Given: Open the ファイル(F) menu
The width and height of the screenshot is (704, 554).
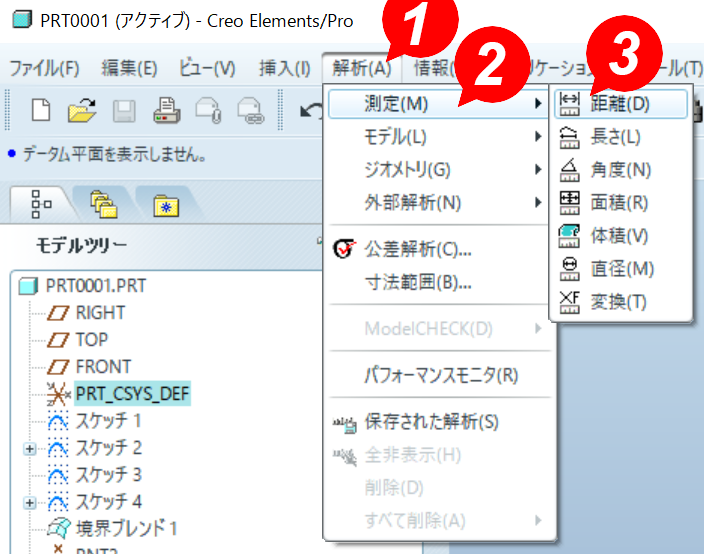Looking at the screenshot, I should (44, 68).
